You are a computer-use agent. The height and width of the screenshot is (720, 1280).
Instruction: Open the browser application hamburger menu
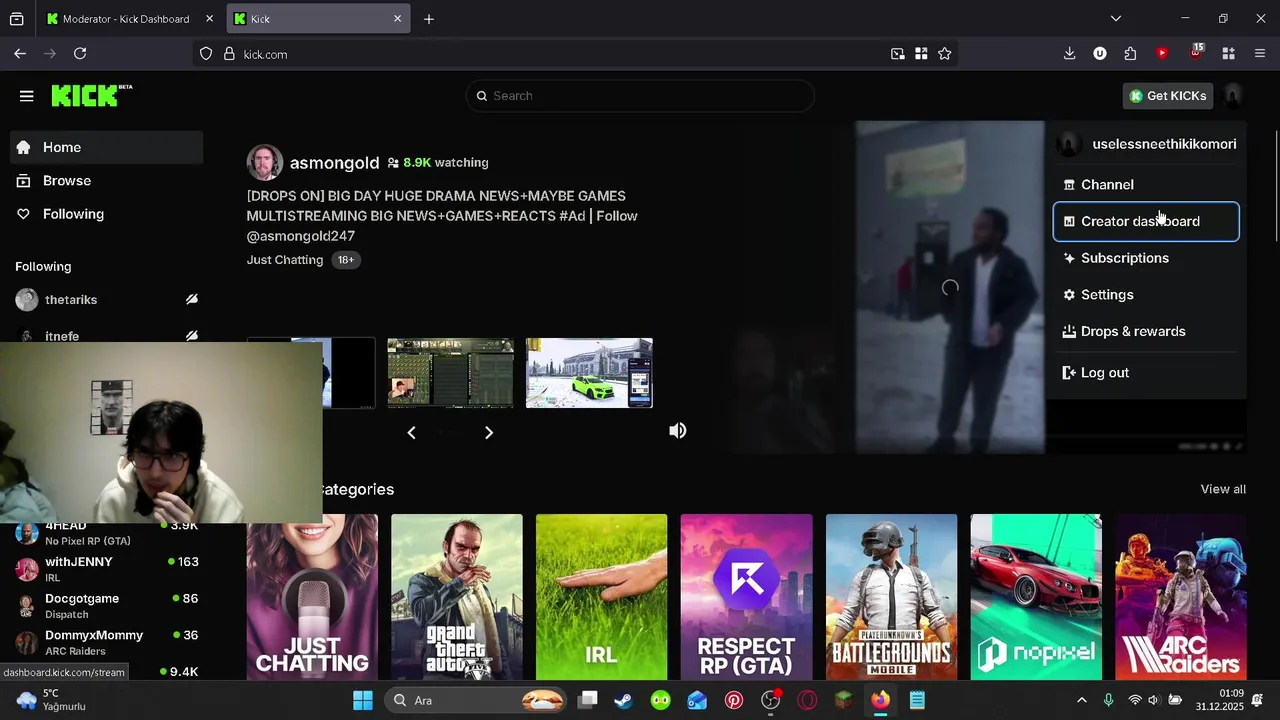[x=1260, y=54]
